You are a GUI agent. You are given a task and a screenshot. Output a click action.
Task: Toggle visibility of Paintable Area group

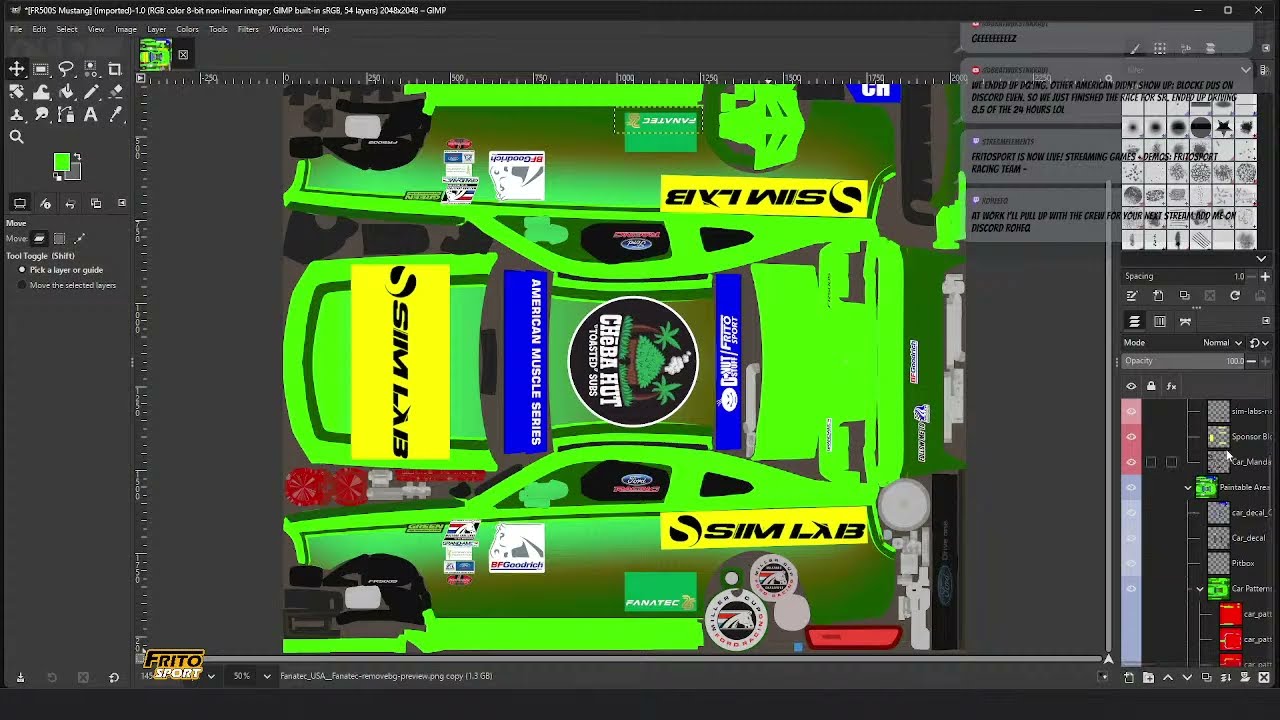pos(1131,488)
